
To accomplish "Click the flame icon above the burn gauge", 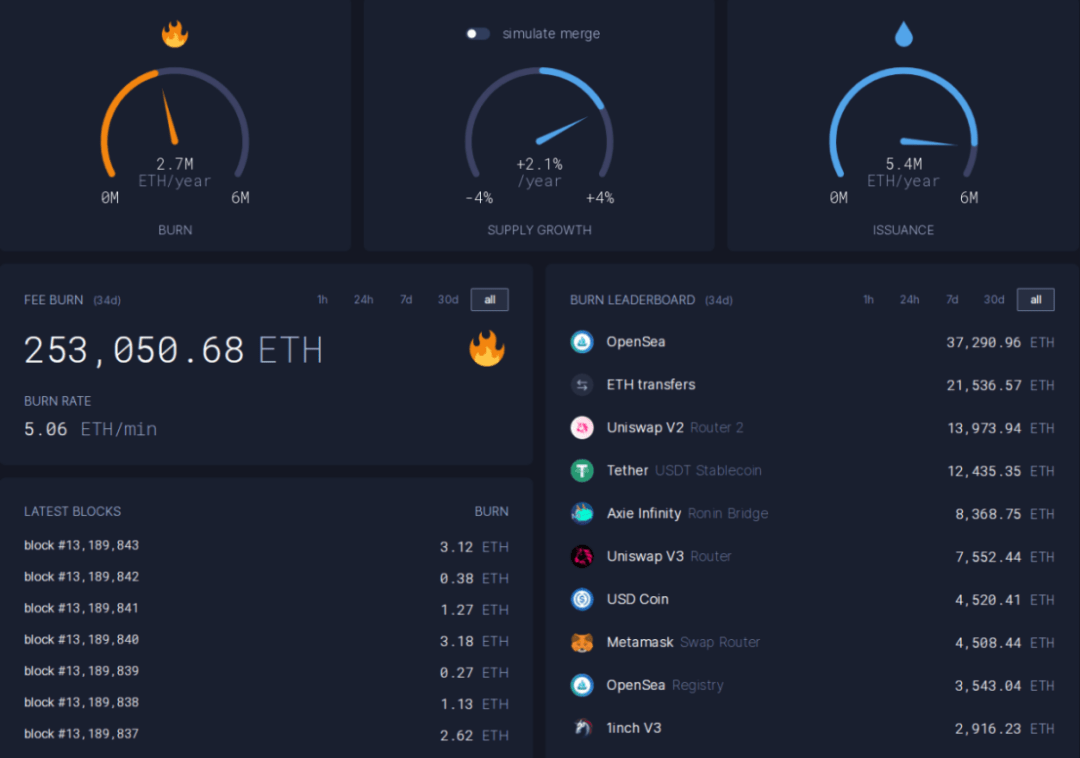I will [x=174, y=33].
